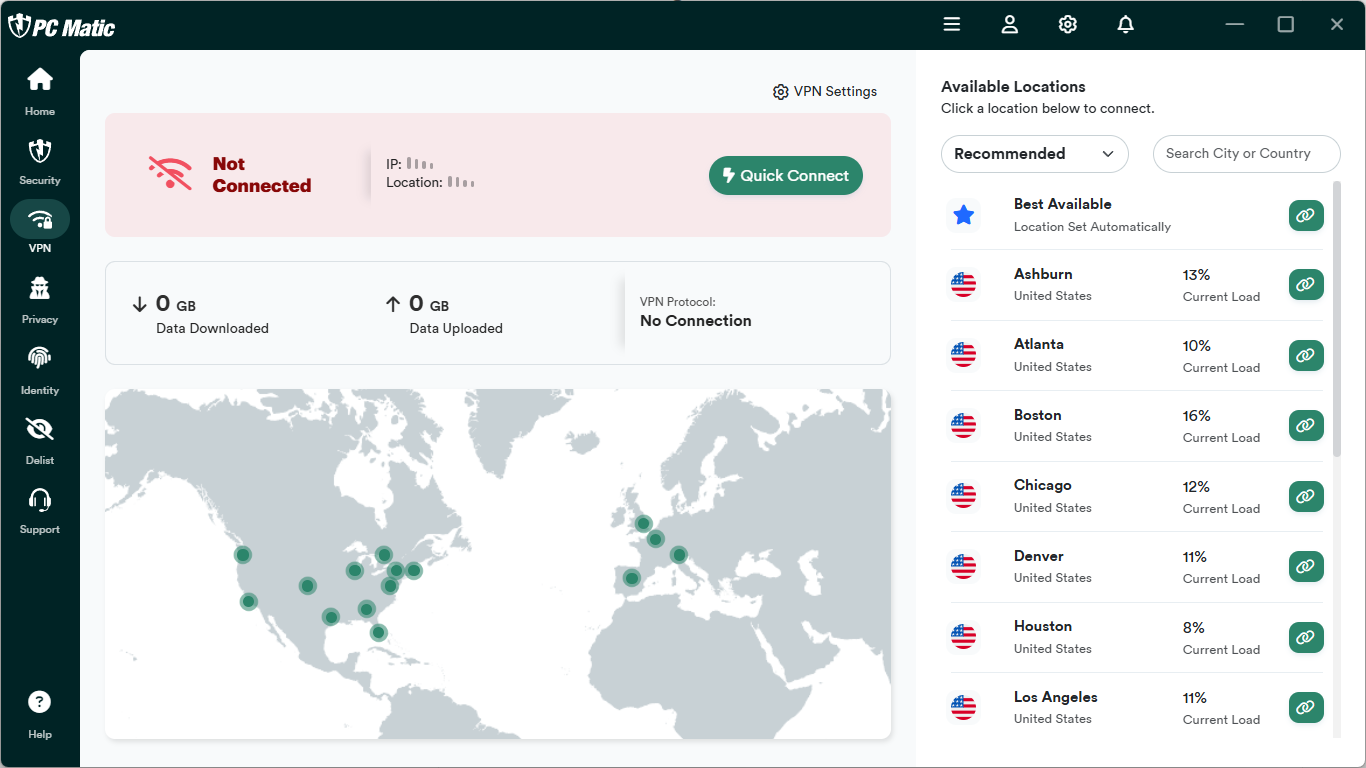Click the locations list scrollbar

pyautogui.click(x=1337, y=318)
